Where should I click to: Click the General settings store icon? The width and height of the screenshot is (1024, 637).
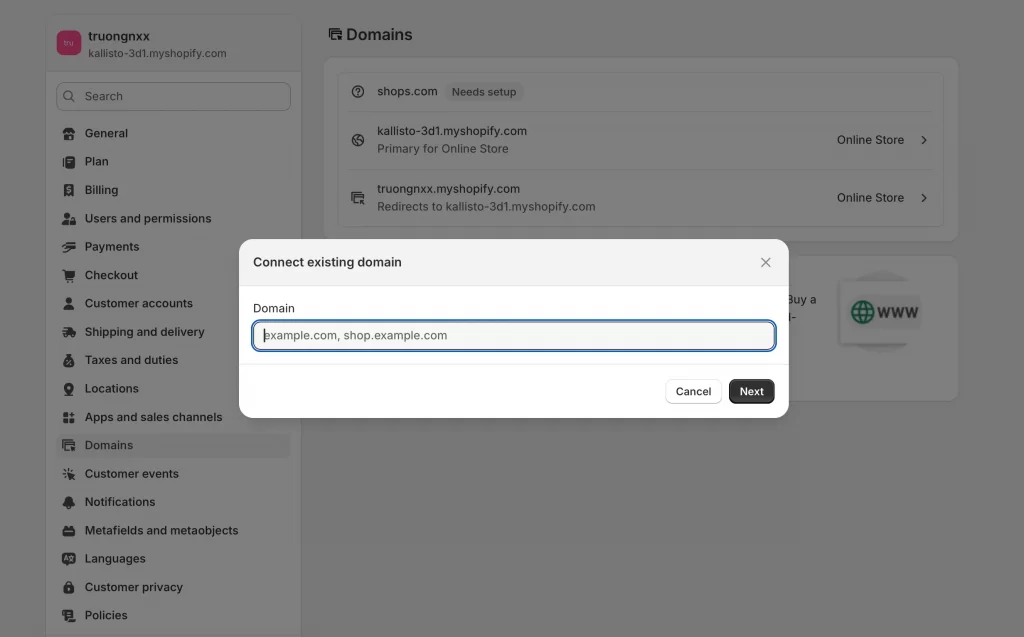pos(69,133)
